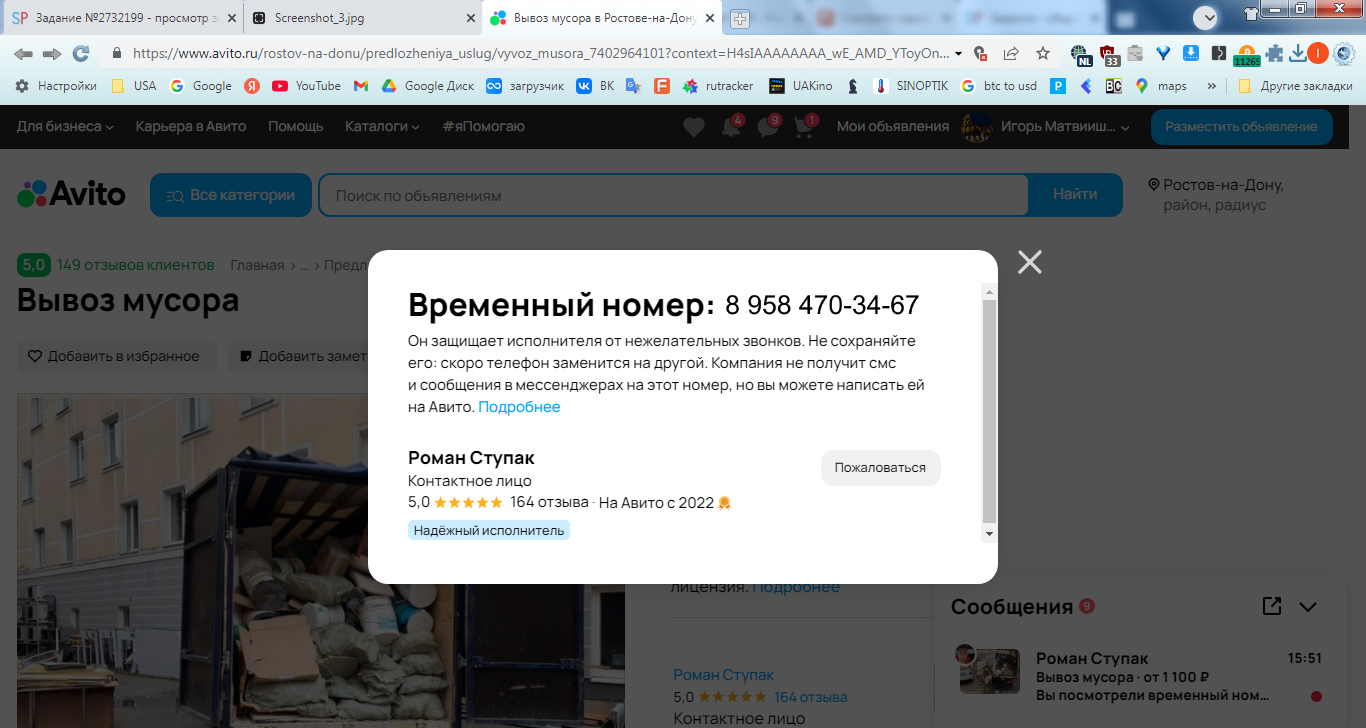Click the popup's vertical scrollbar thumb
This screenshot has width=1366, height=728.
990,411
